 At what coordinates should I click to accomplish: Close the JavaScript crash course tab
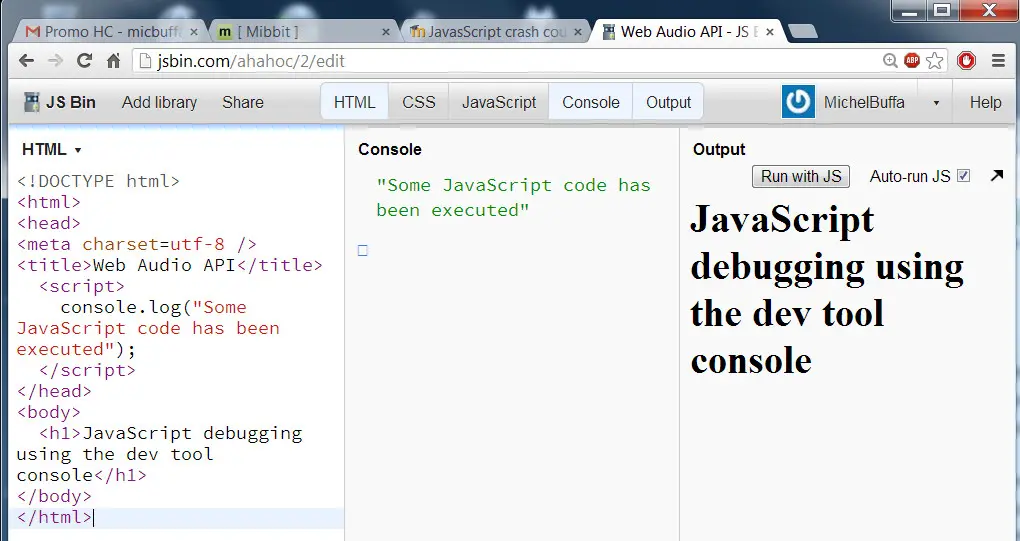tap(578, 32)
